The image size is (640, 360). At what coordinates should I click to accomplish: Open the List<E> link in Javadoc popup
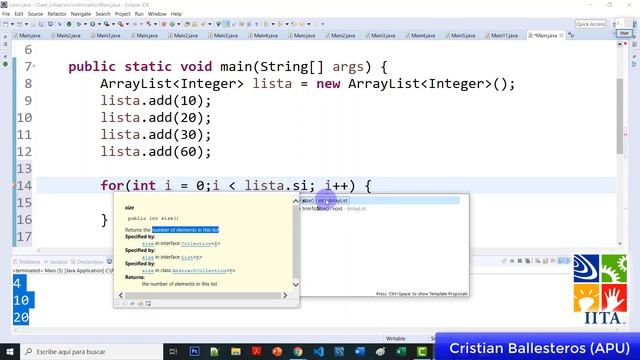coord(191,257)
